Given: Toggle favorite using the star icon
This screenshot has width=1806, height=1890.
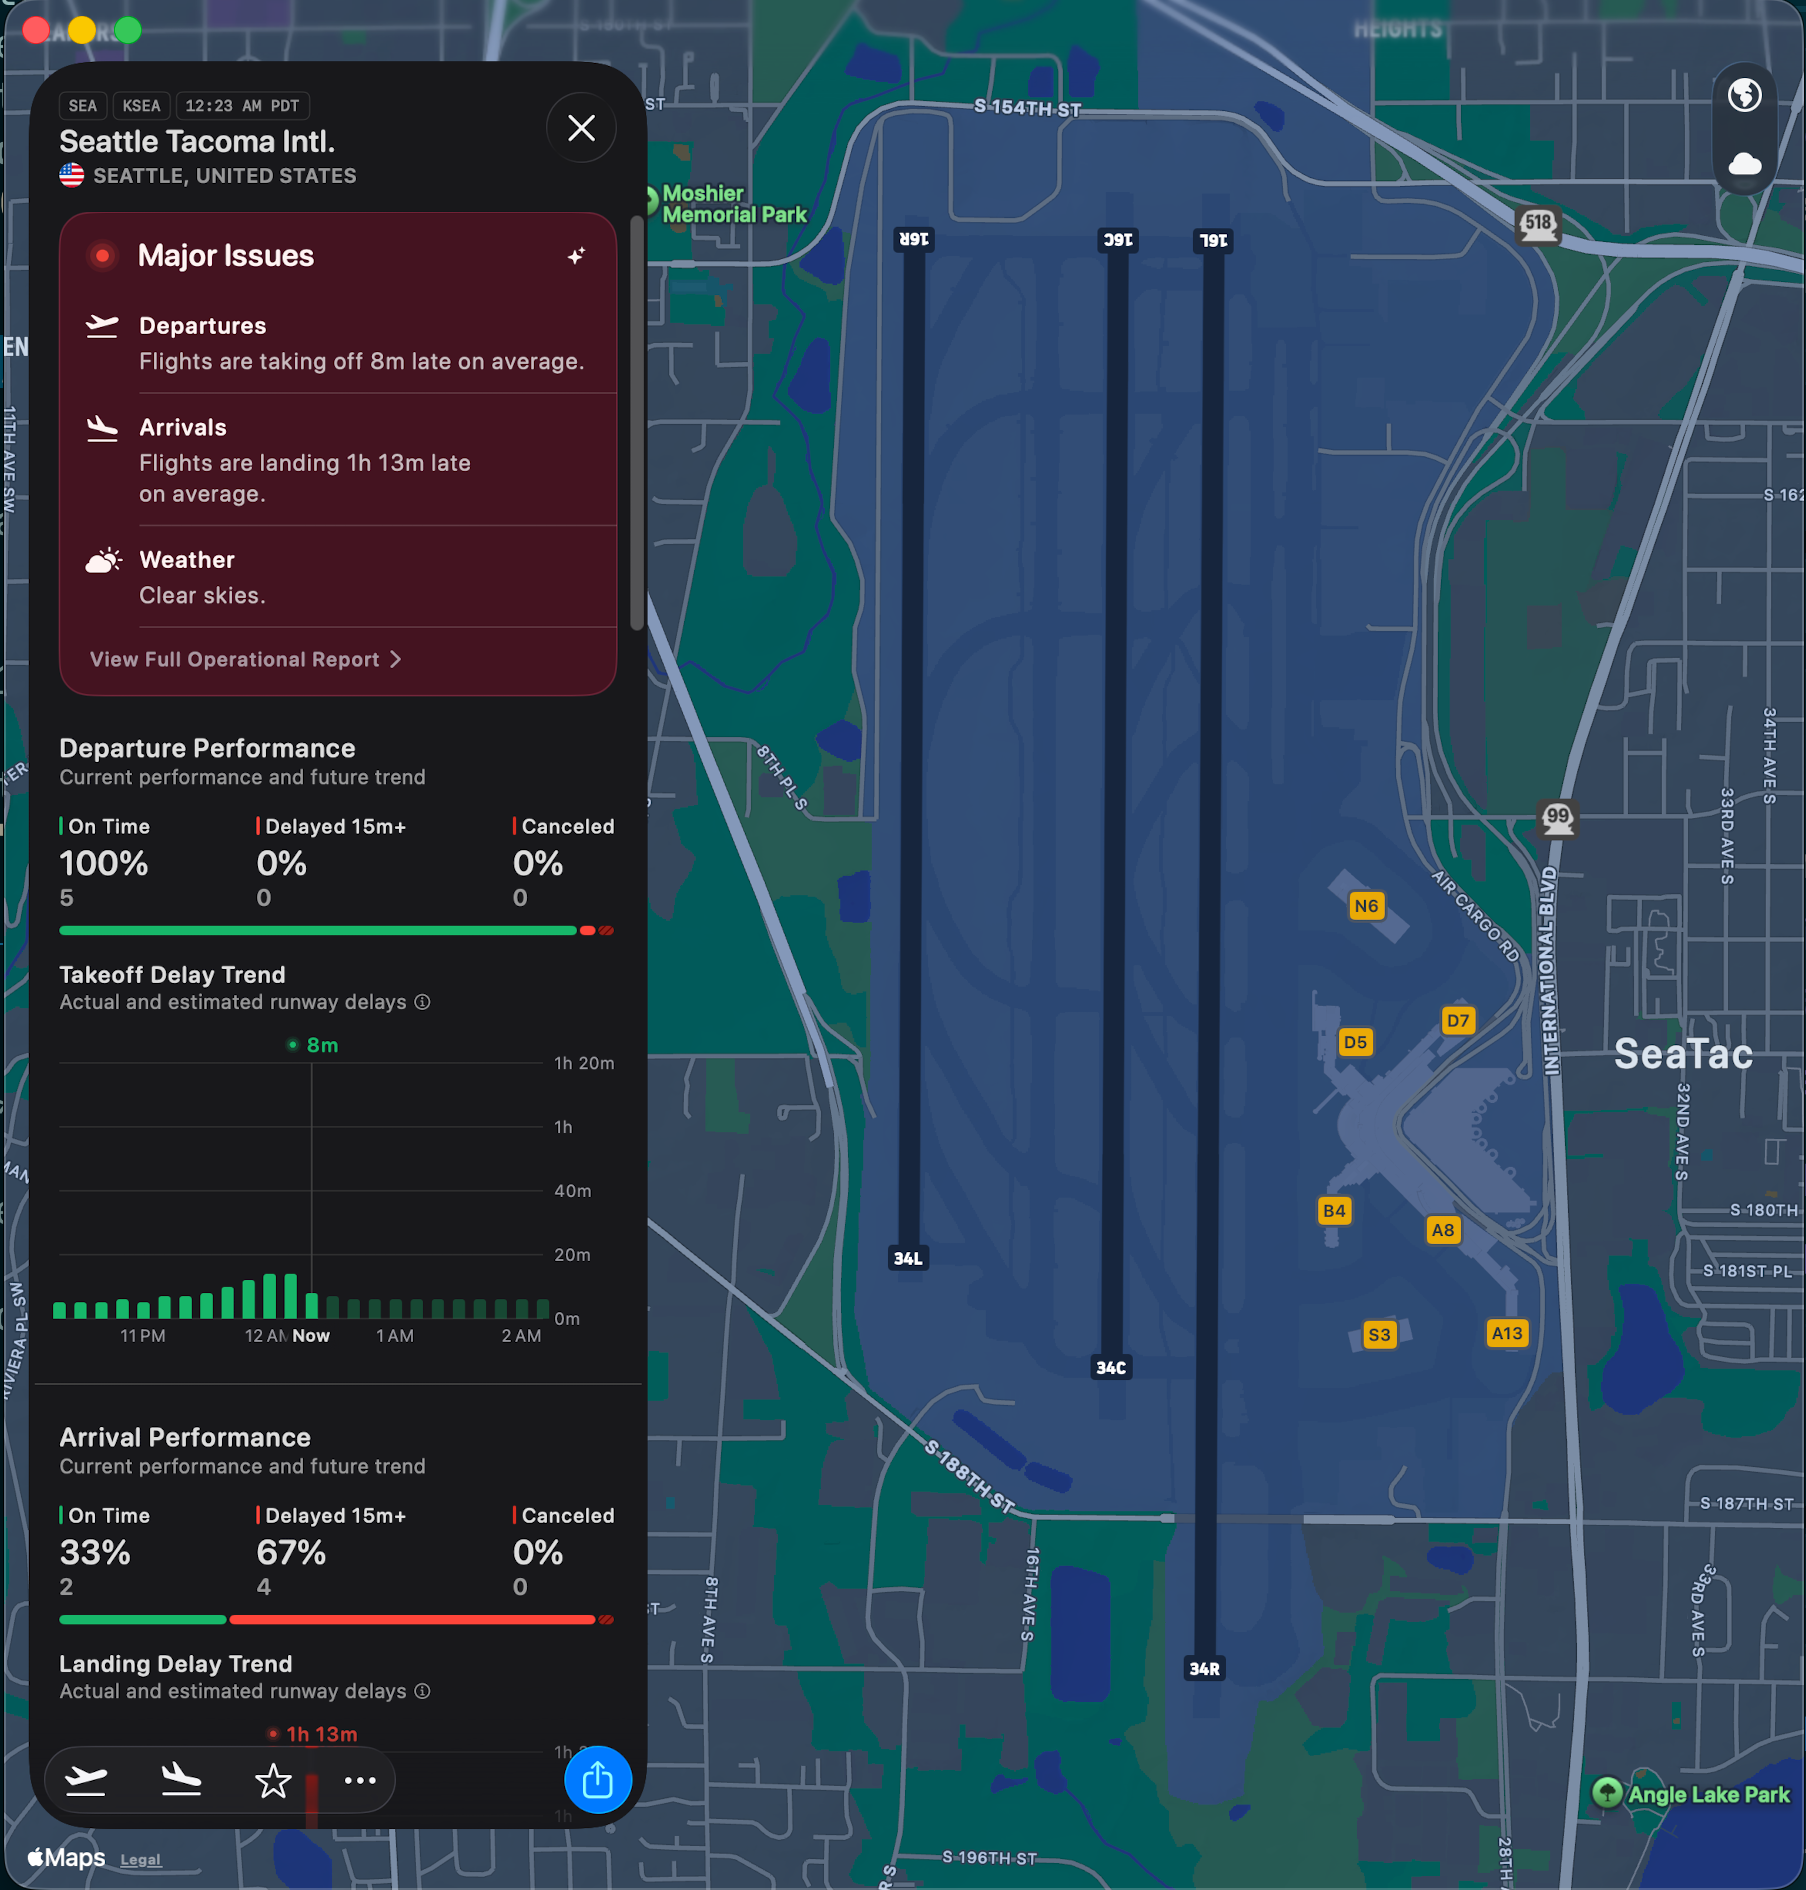Looking at the screenshot, I should pyautogui.click(x=273, y=1780).
